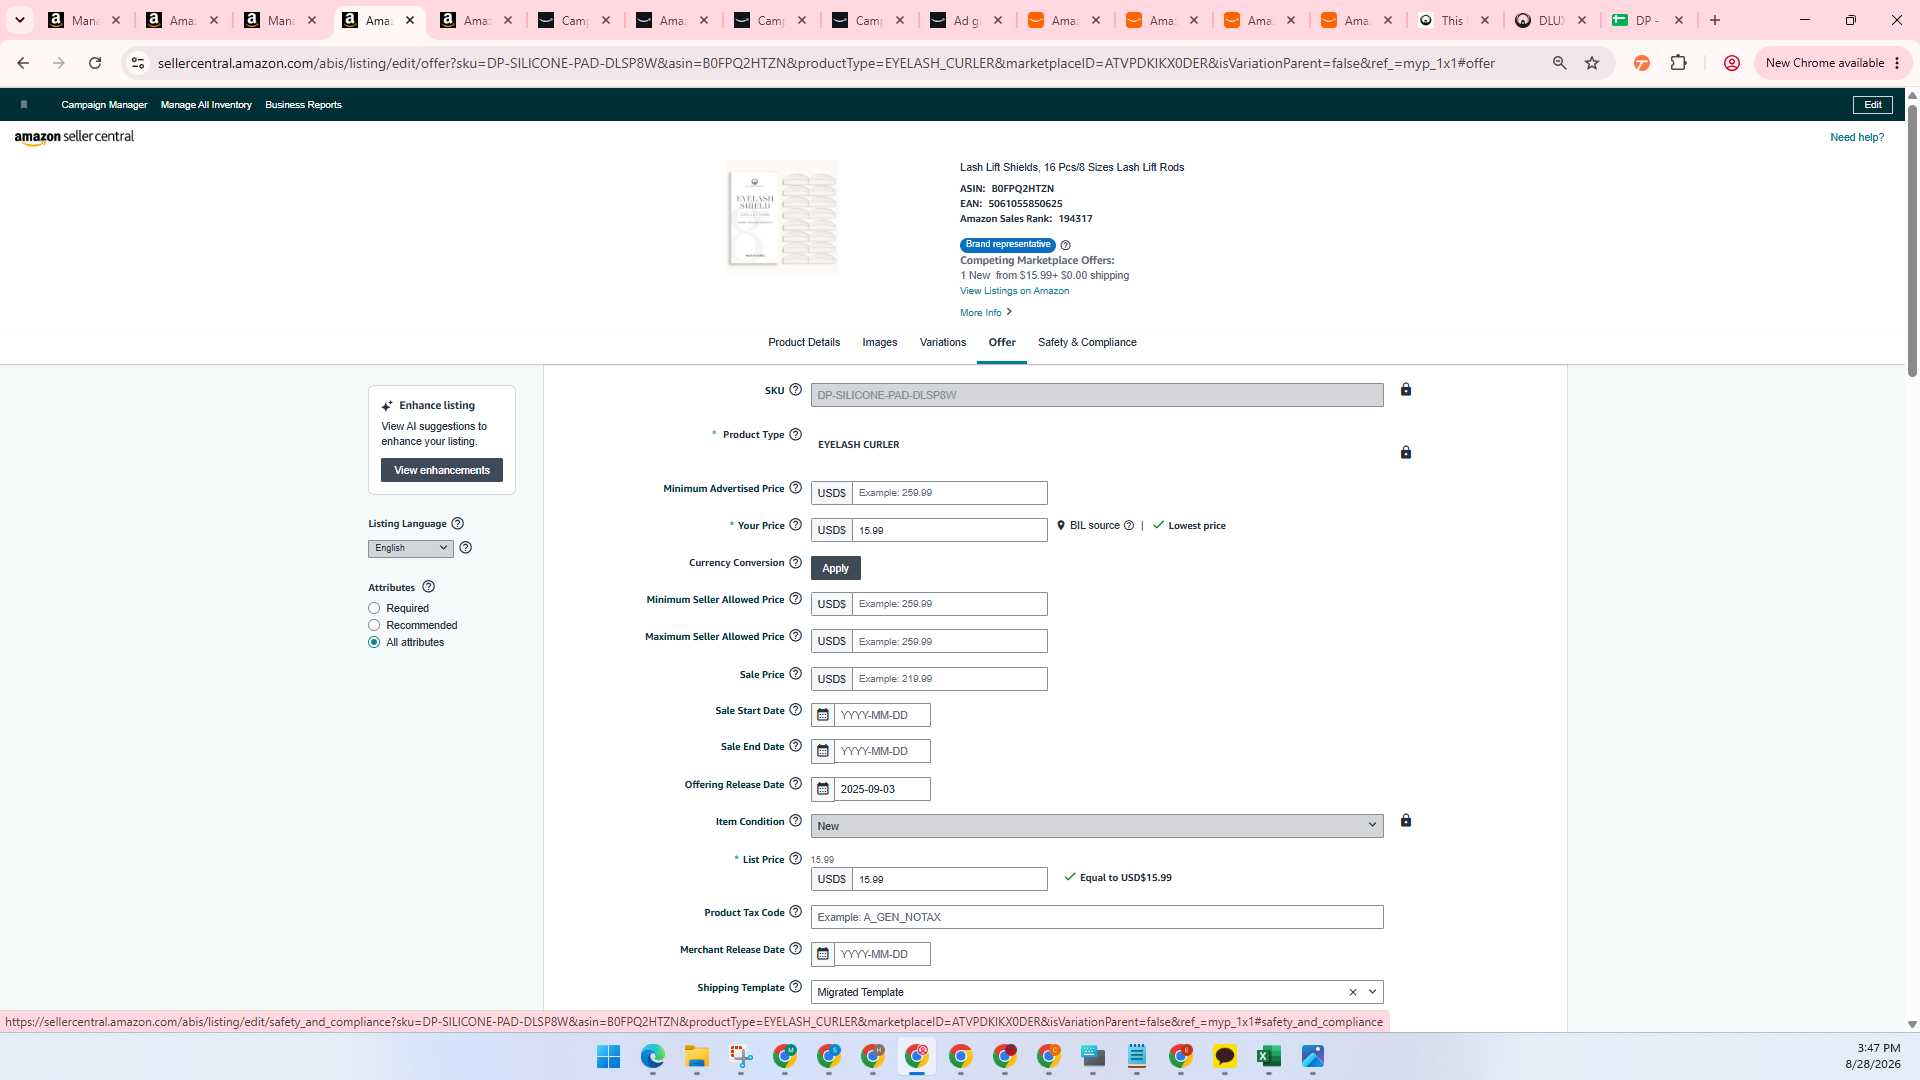Click the Attributes help icon
The width and height of the screenshot is (1920, 1080).
(428, 587)
